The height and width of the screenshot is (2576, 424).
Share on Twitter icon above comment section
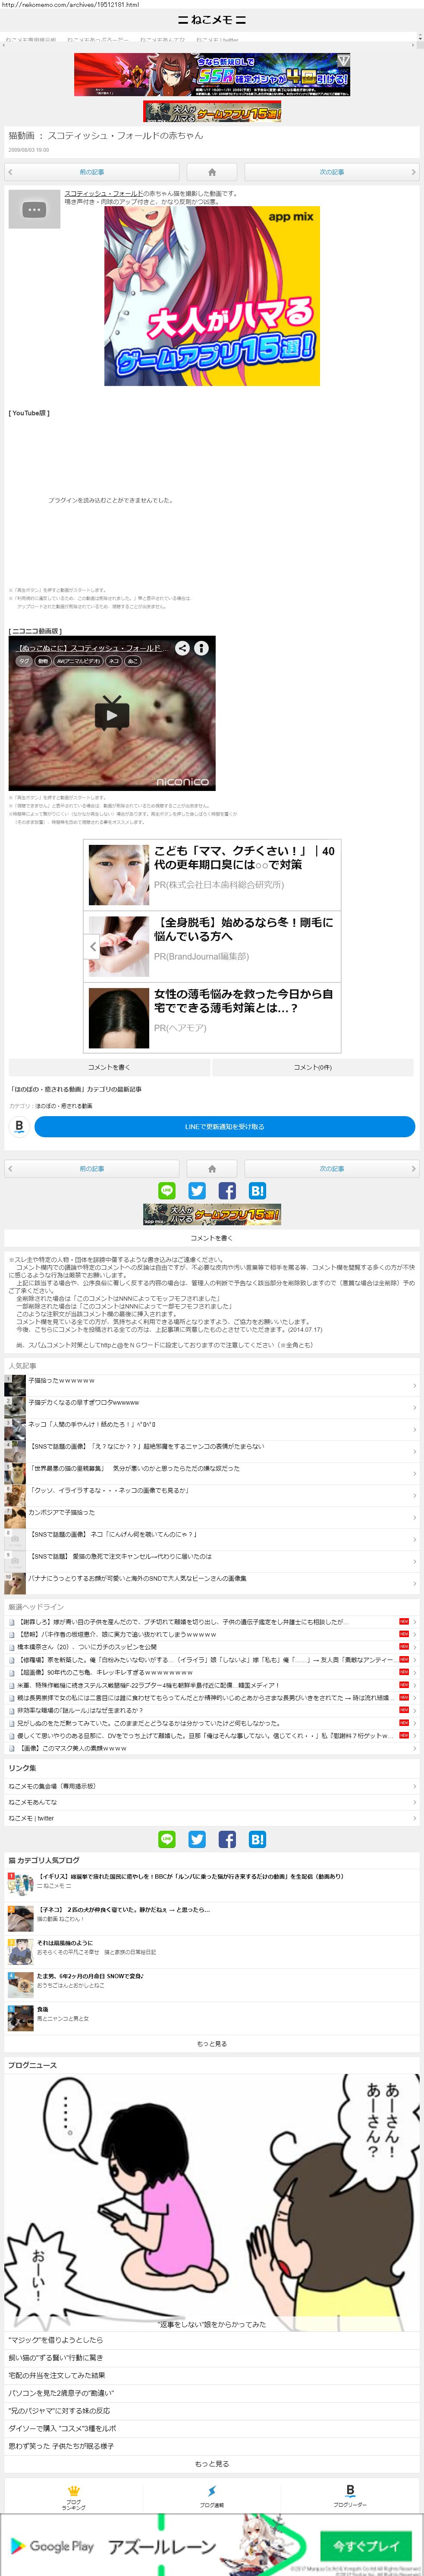(197, 1190)
